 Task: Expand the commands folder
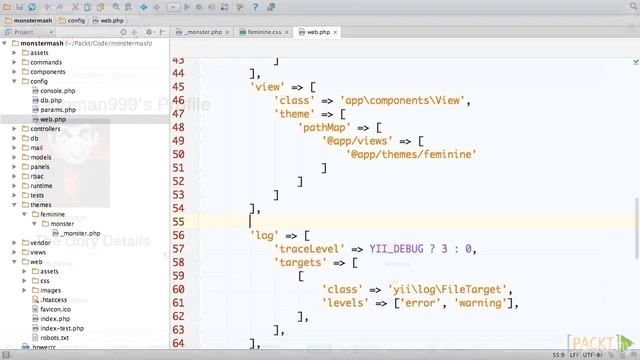point(15,62)
